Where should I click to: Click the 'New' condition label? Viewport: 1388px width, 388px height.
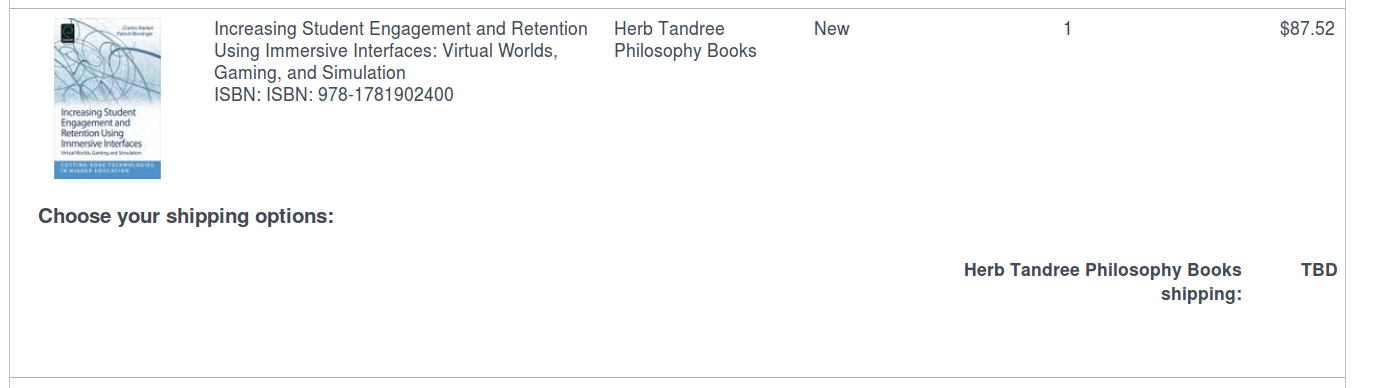[x=831, y=29]
